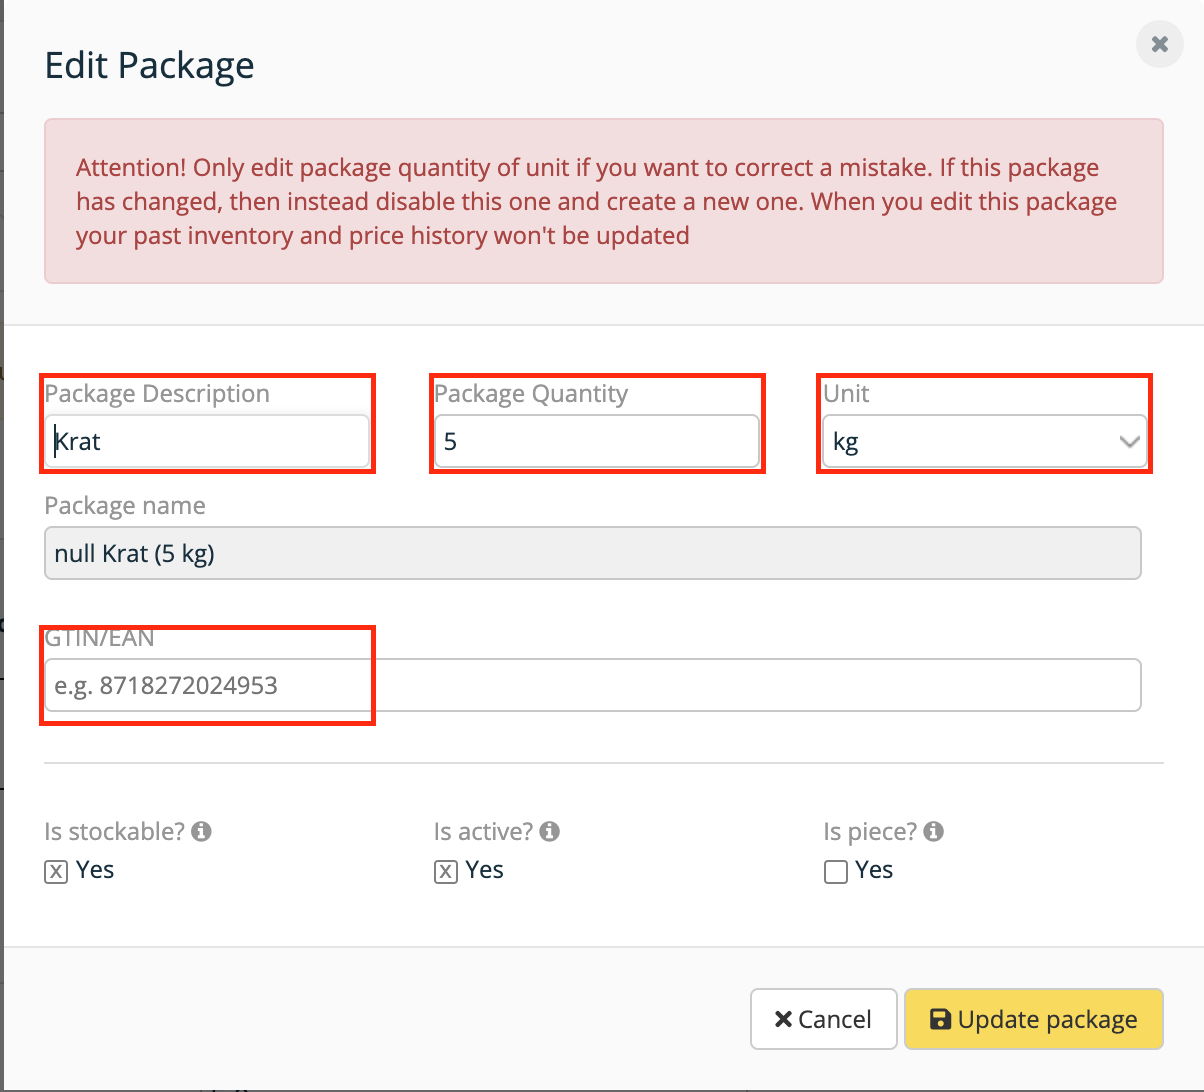
Task: Enable the "Is piece?" checkbox
Action: pyautogui.click(x=835, y=872)
